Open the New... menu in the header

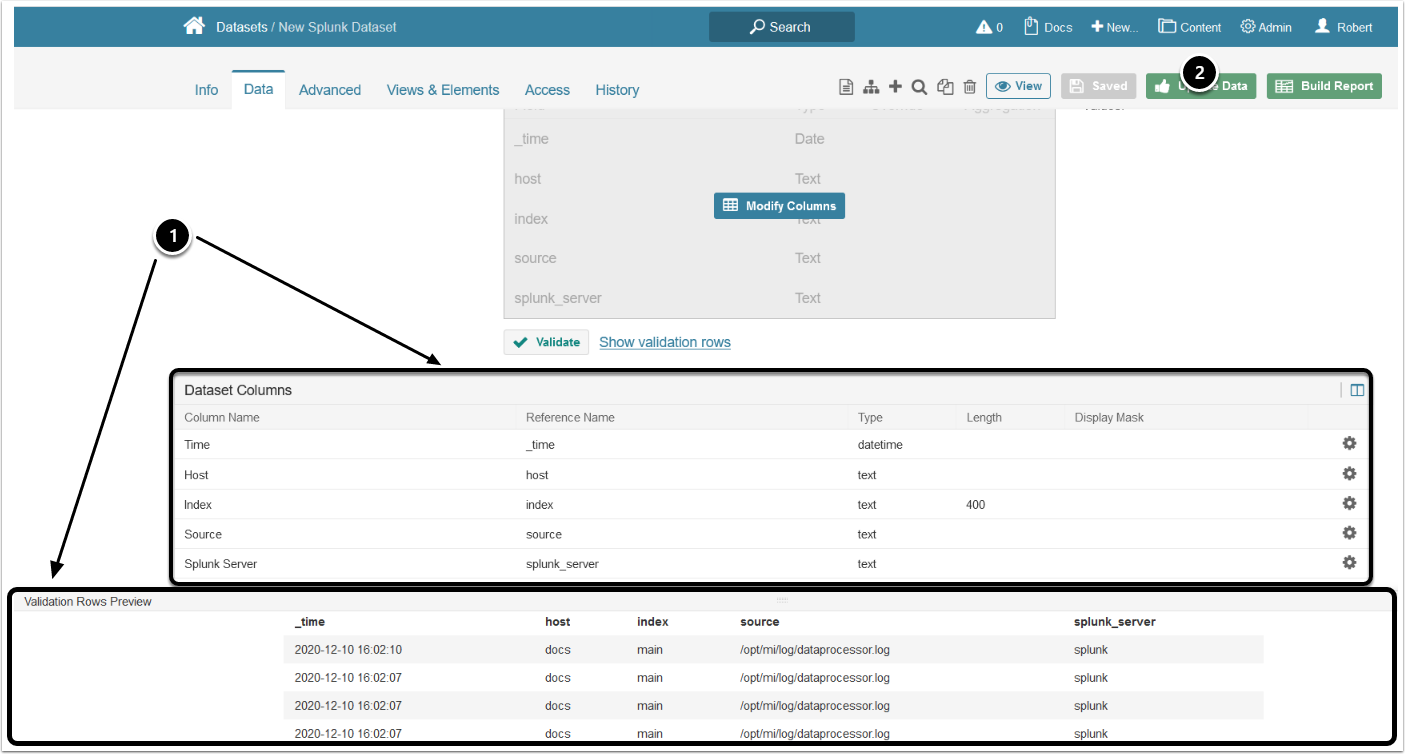1114,27
